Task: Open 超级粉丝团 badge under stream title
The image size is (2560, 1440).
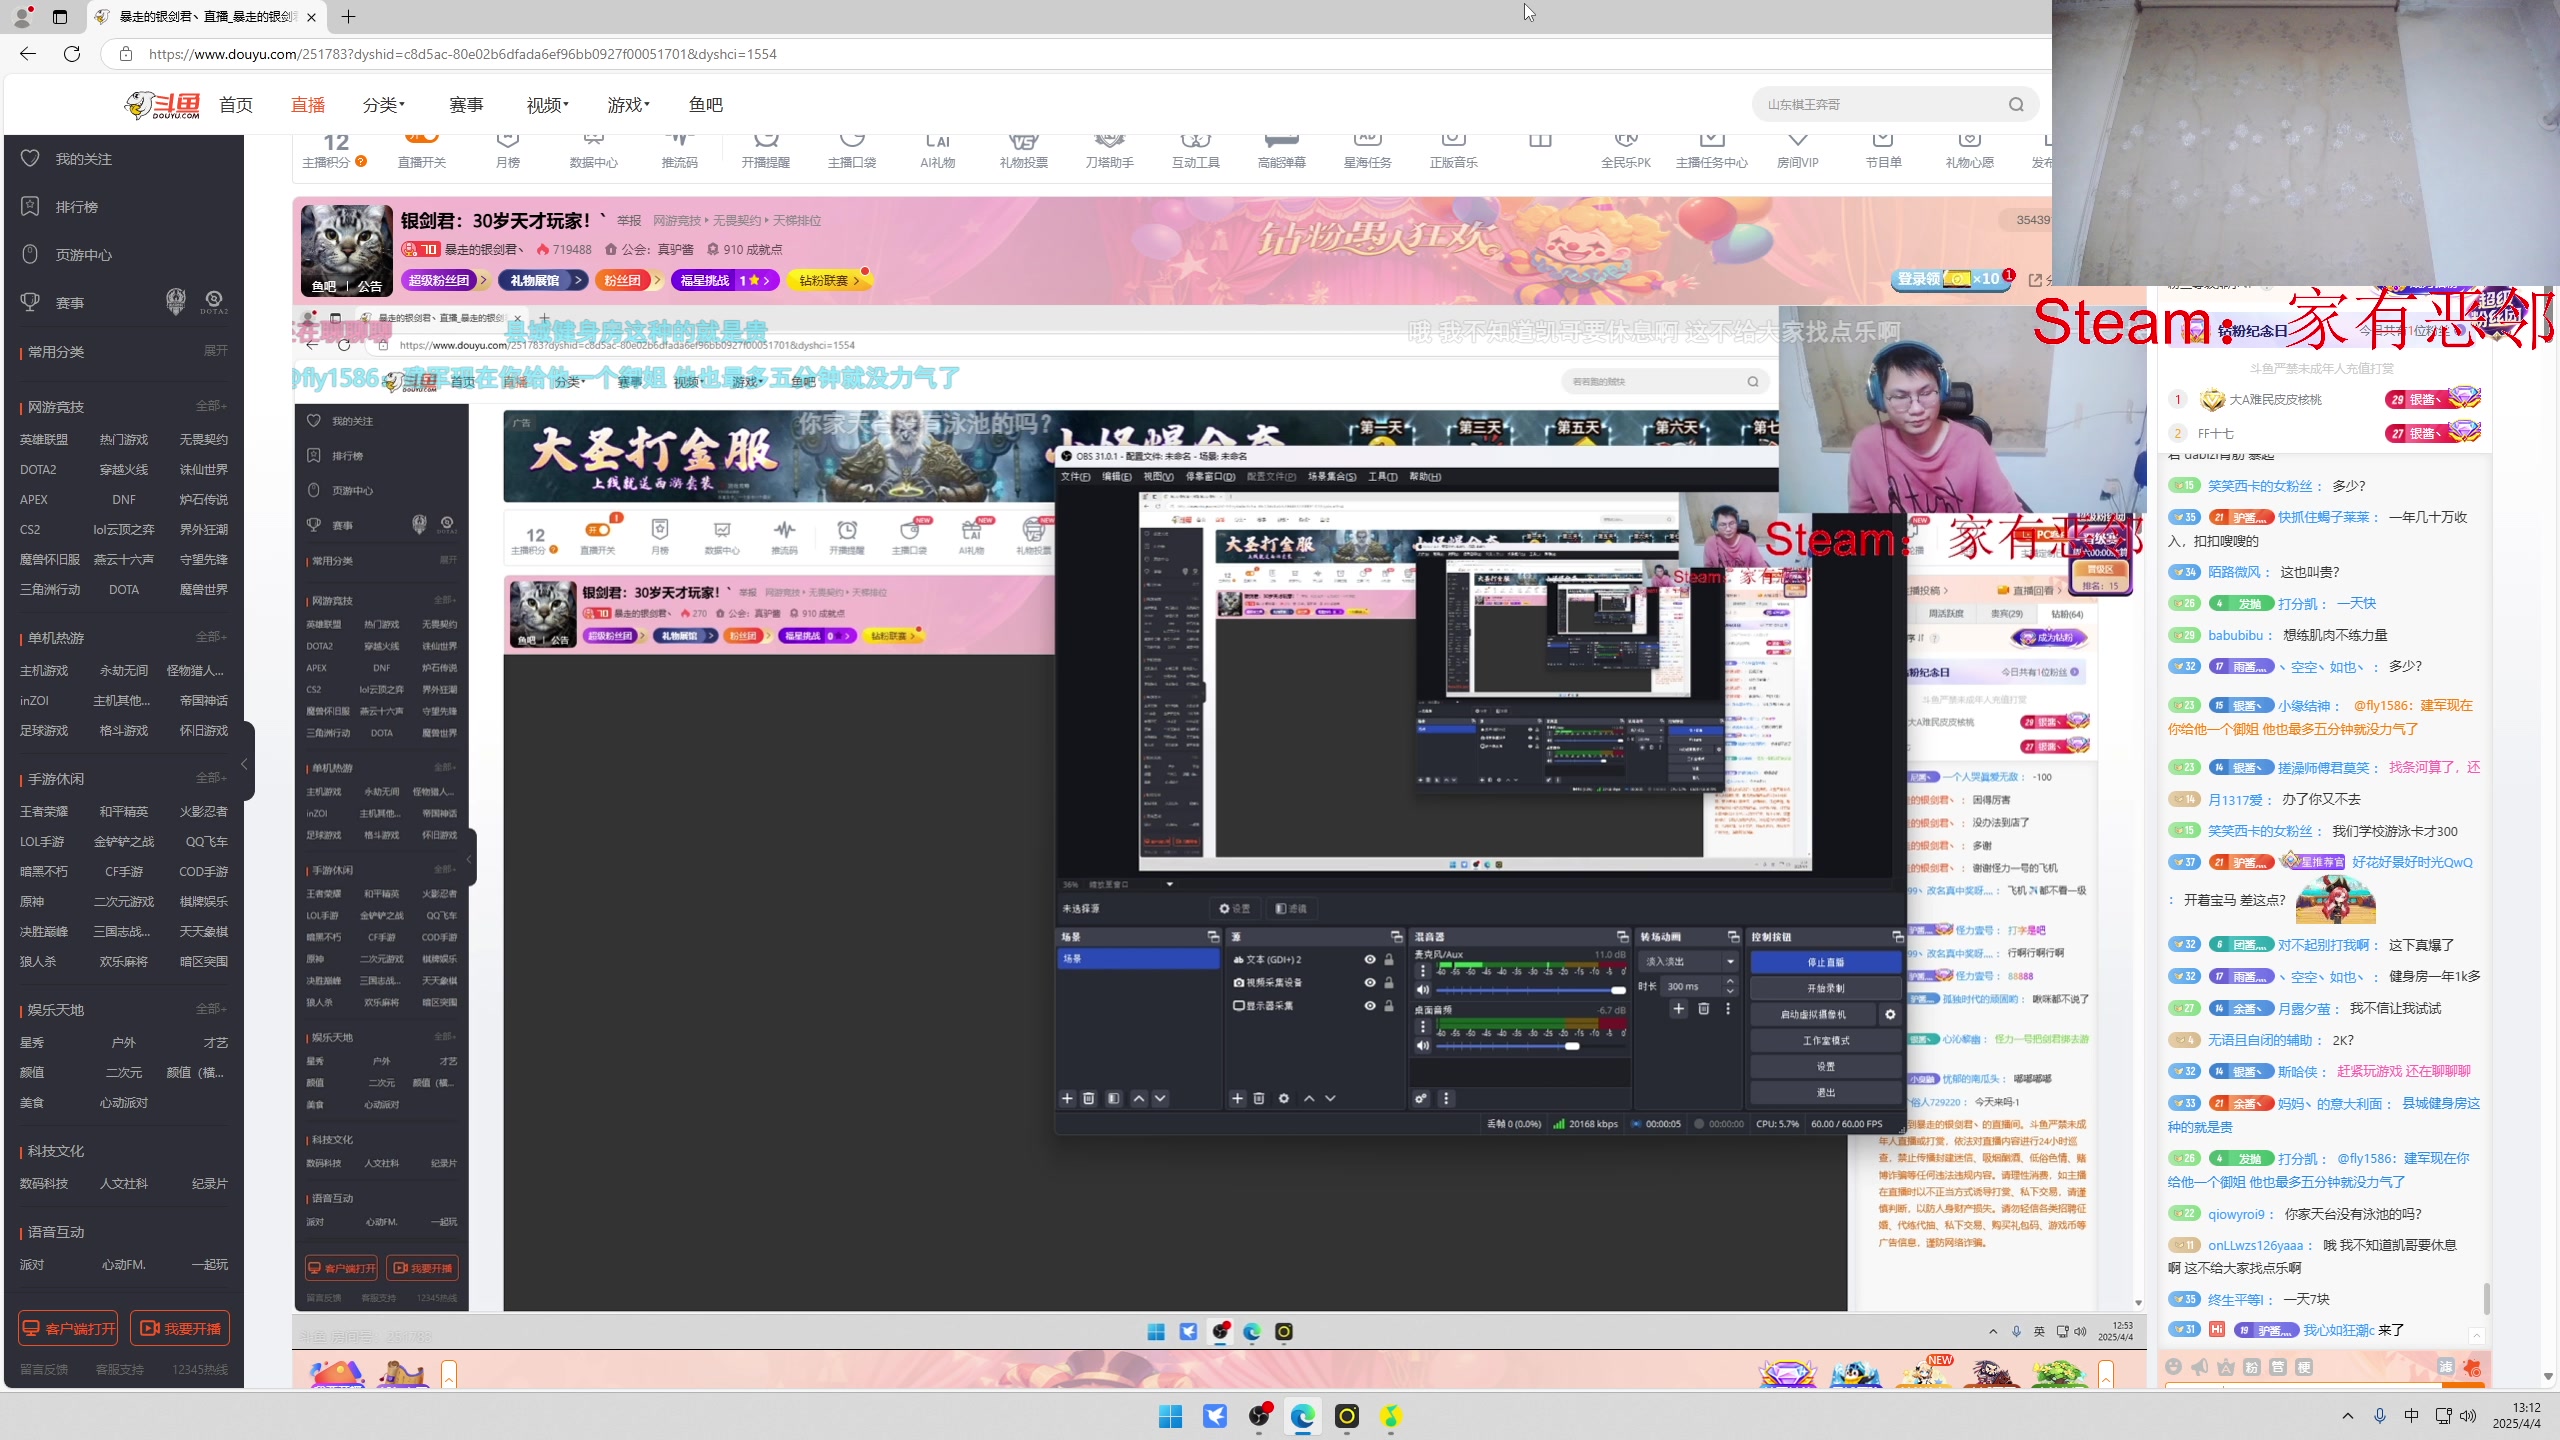Action: pos(445,280)
